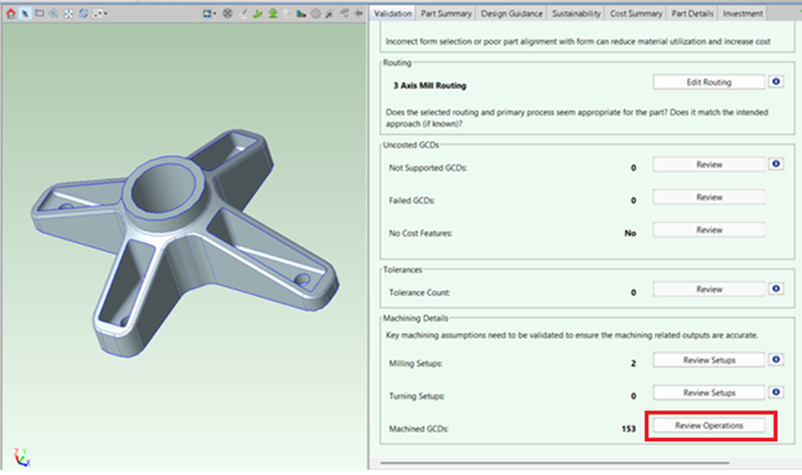The height and width of the screenshot is (475, 802).
Task: Click the fit-to-window view icon
Action: [x=67, y=14]
